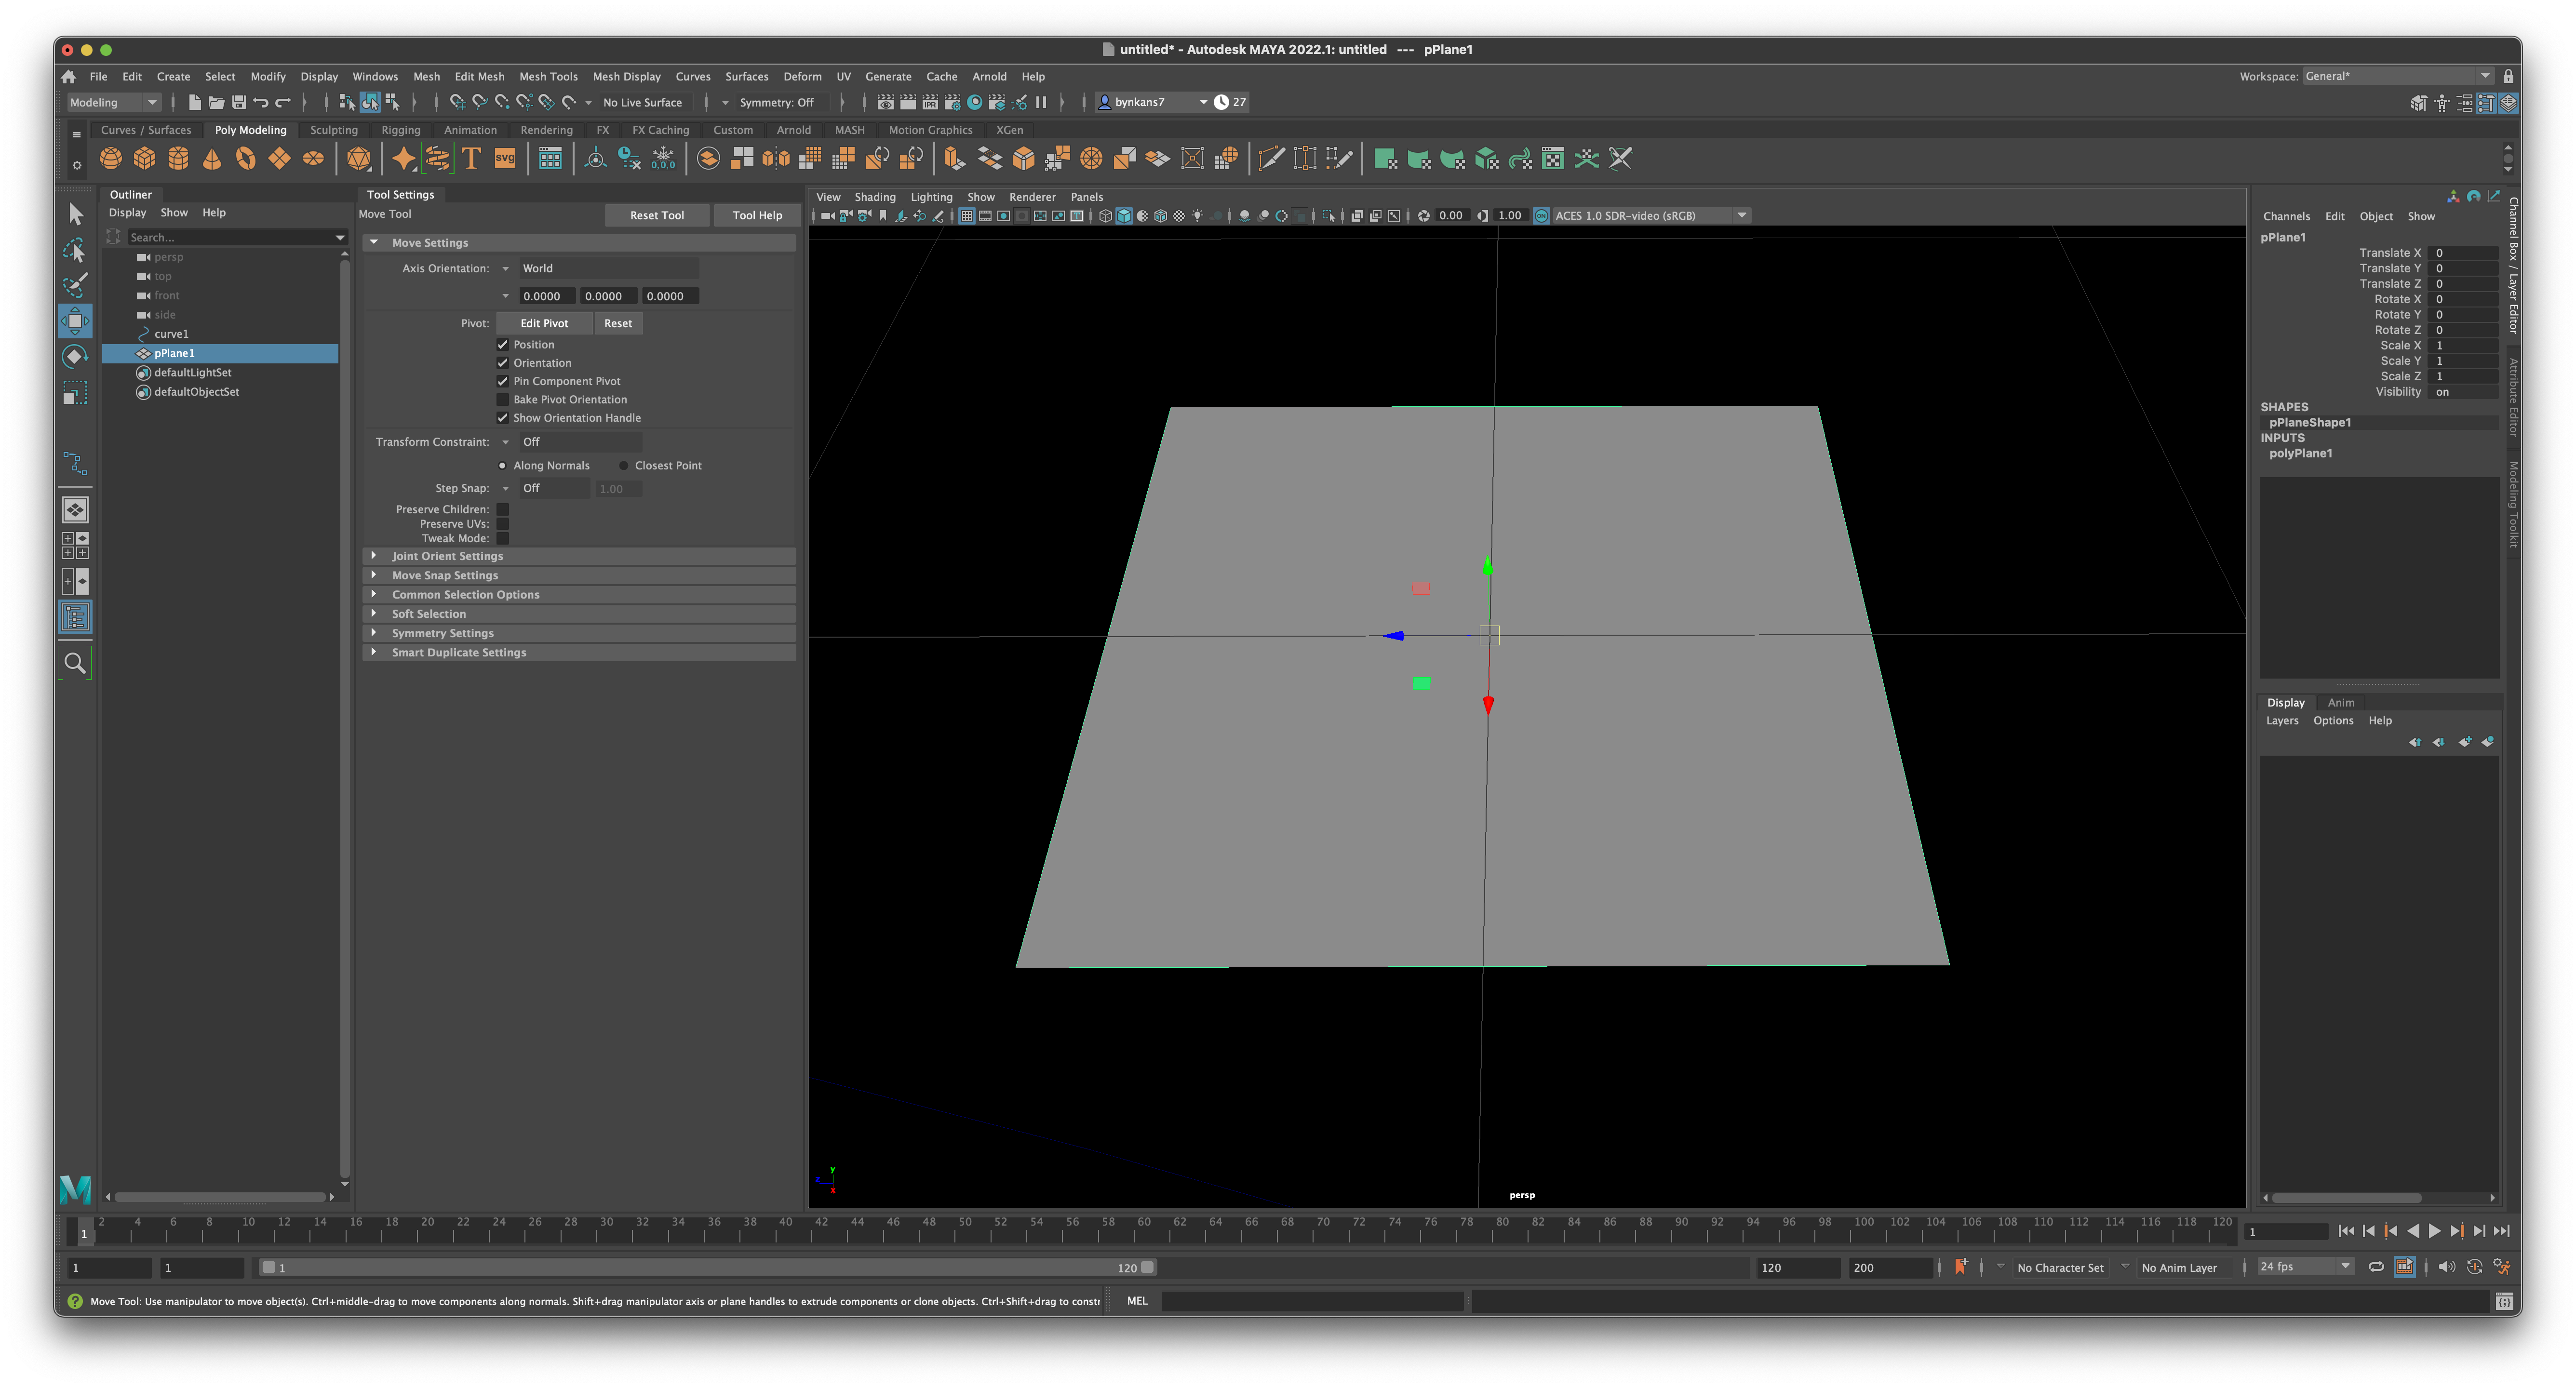Screen dimensions: 2576x1388
Task: Switch to the Sculpting shelf tab
Action: click(333, 130)
